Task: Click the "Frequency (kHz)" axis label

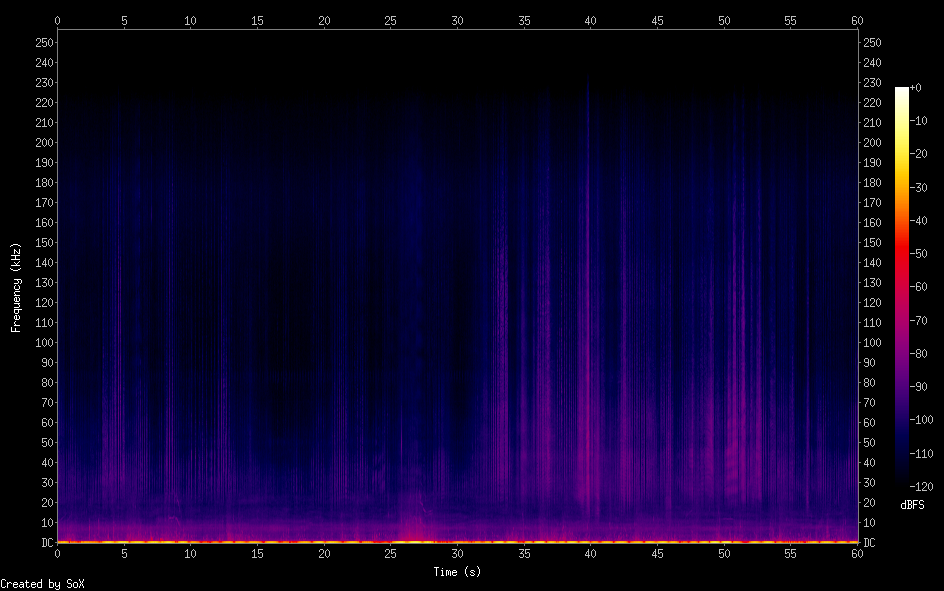Action: pos(16,286)
